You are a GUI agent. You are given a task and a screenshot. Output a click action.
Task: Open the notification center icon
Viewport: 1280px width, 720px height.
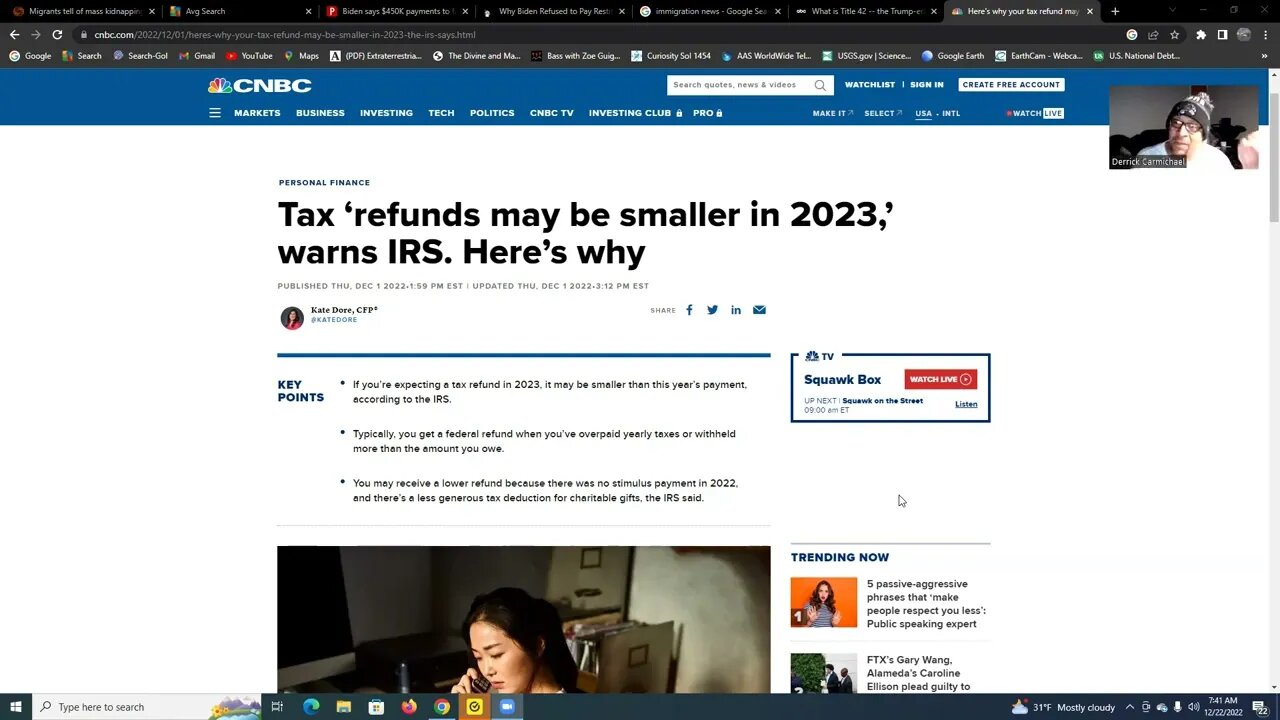[x=1260, y=707]
